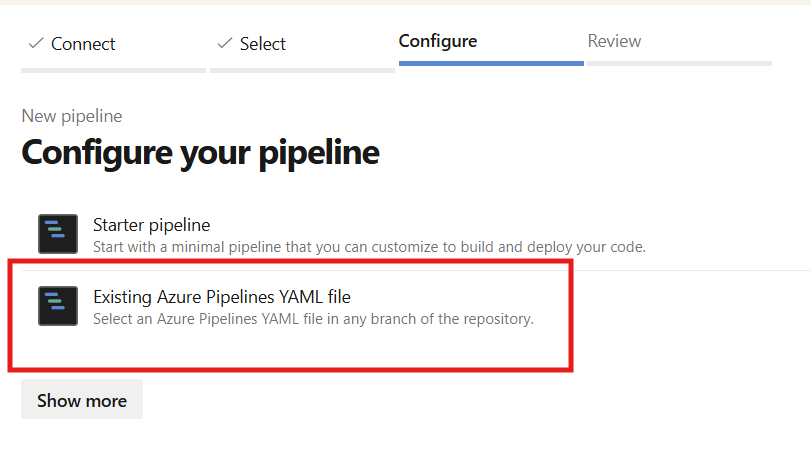Click the Starter pipeline YAML icon
This screenshot has height=466, width=811.
58,234
